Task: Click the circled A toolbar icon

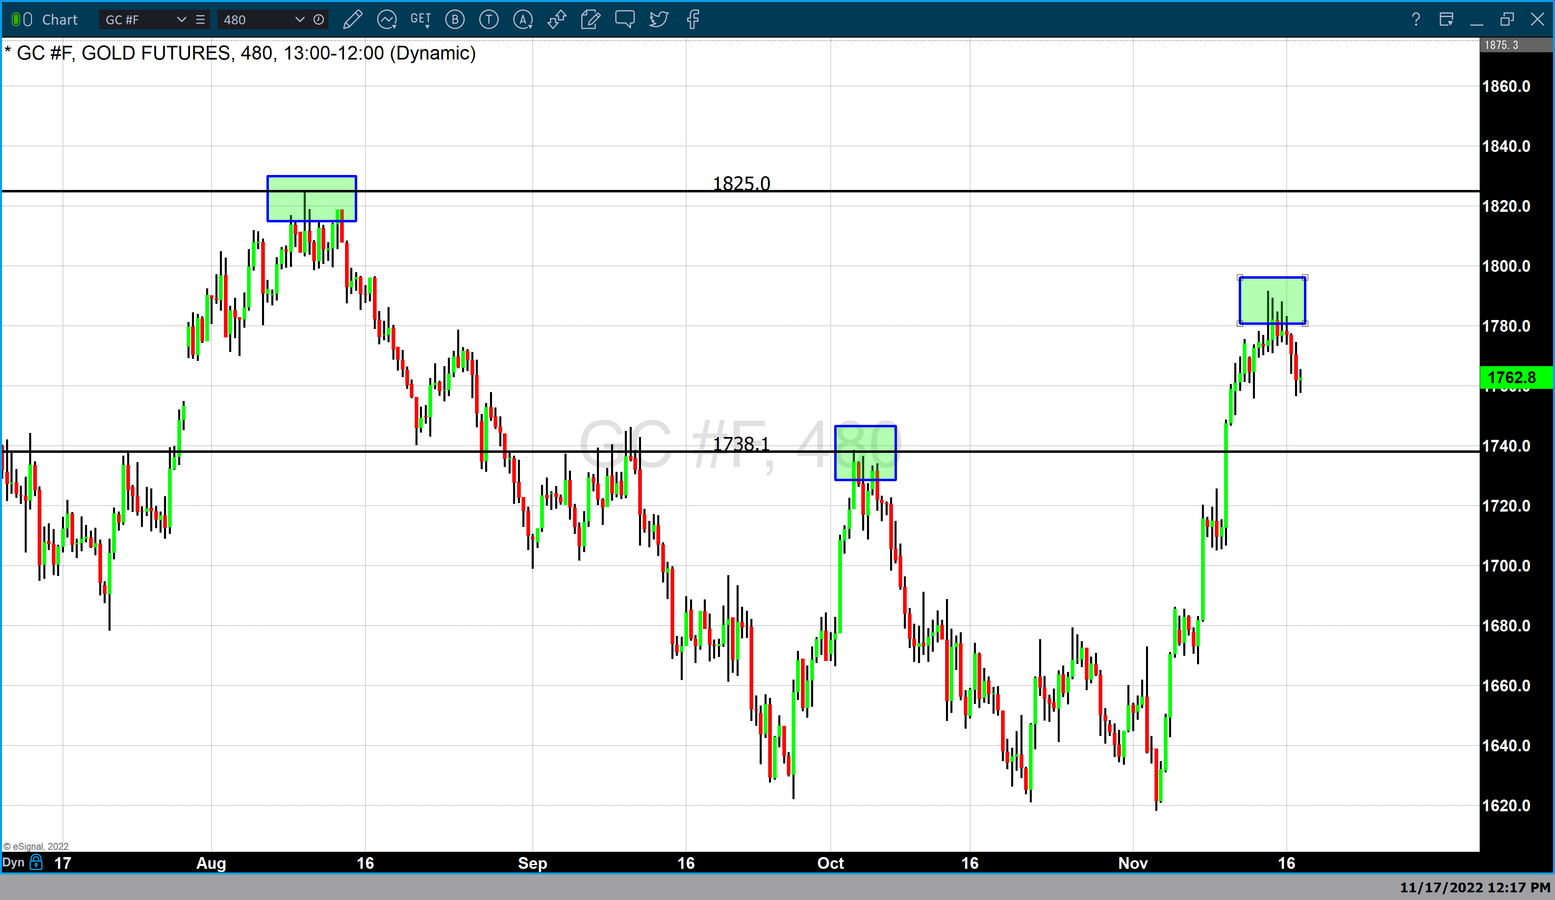Action: coord(523,19)
